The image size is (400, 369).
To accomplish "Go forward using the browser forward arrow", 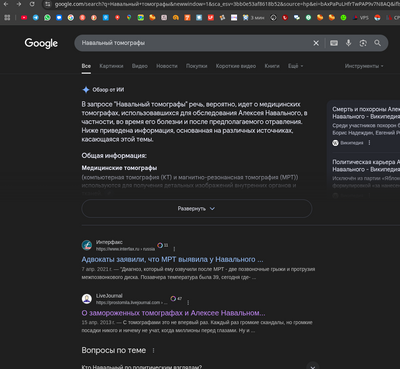I will click(19, 4).
